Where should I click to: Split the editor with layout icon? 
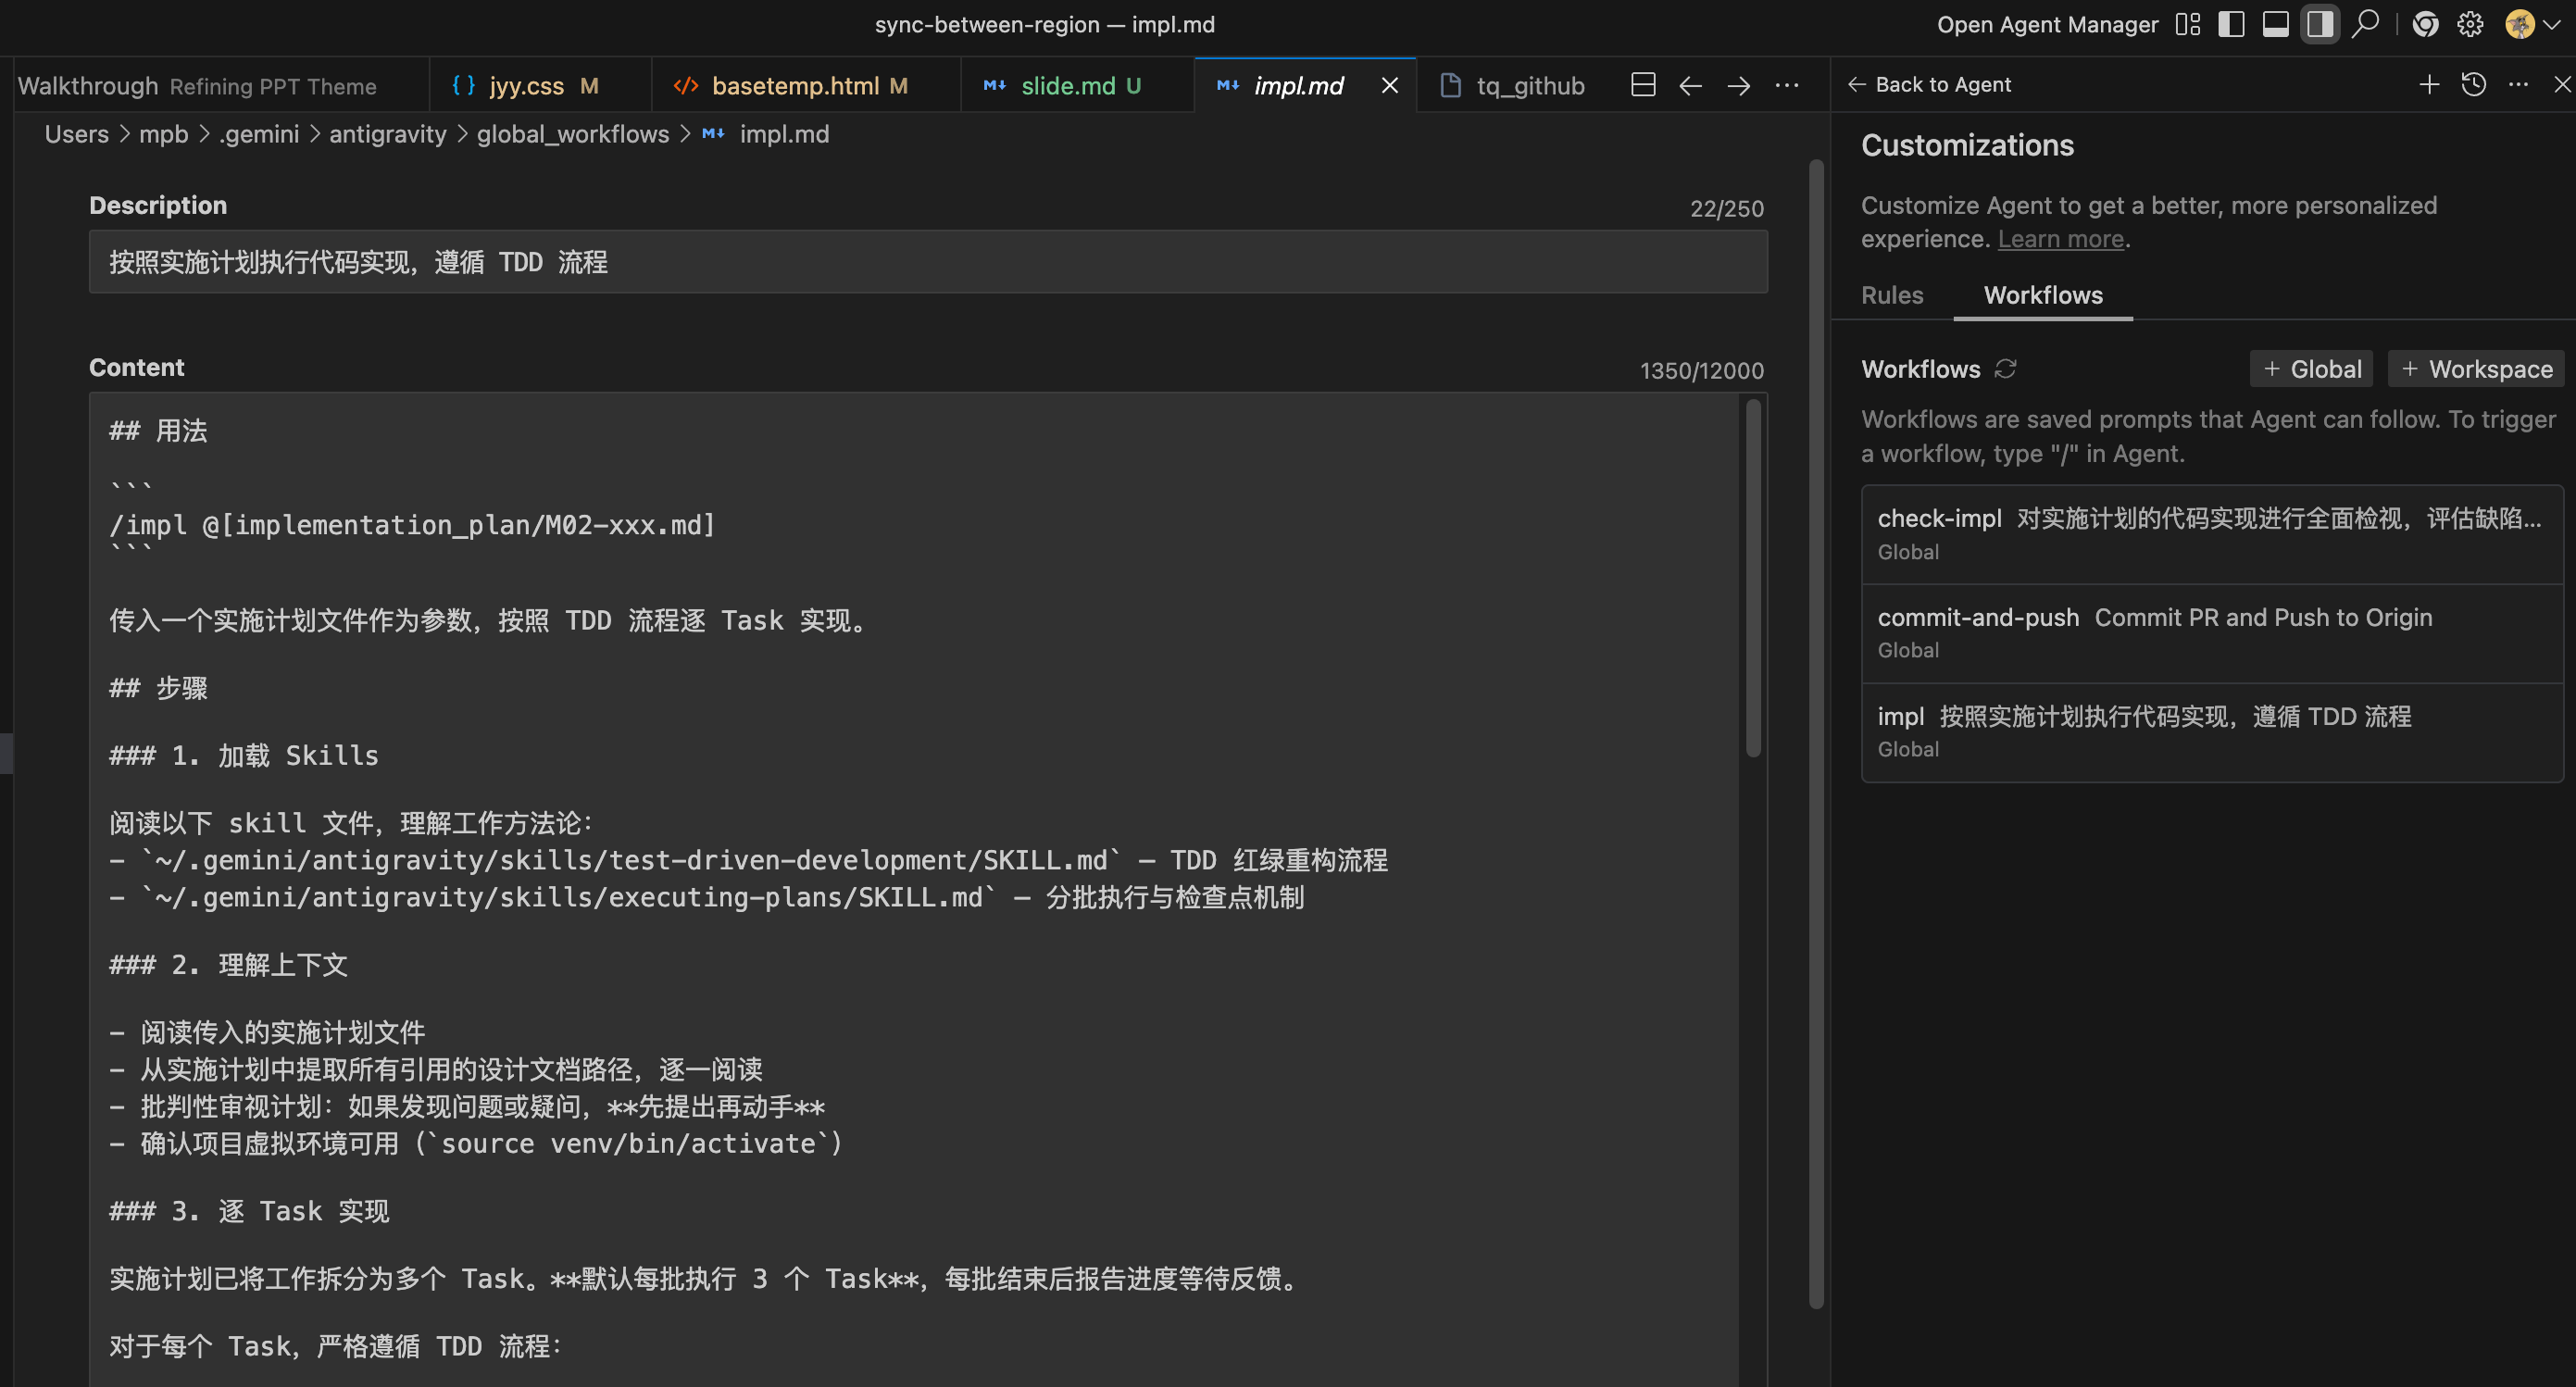(x=1643, y=86)
